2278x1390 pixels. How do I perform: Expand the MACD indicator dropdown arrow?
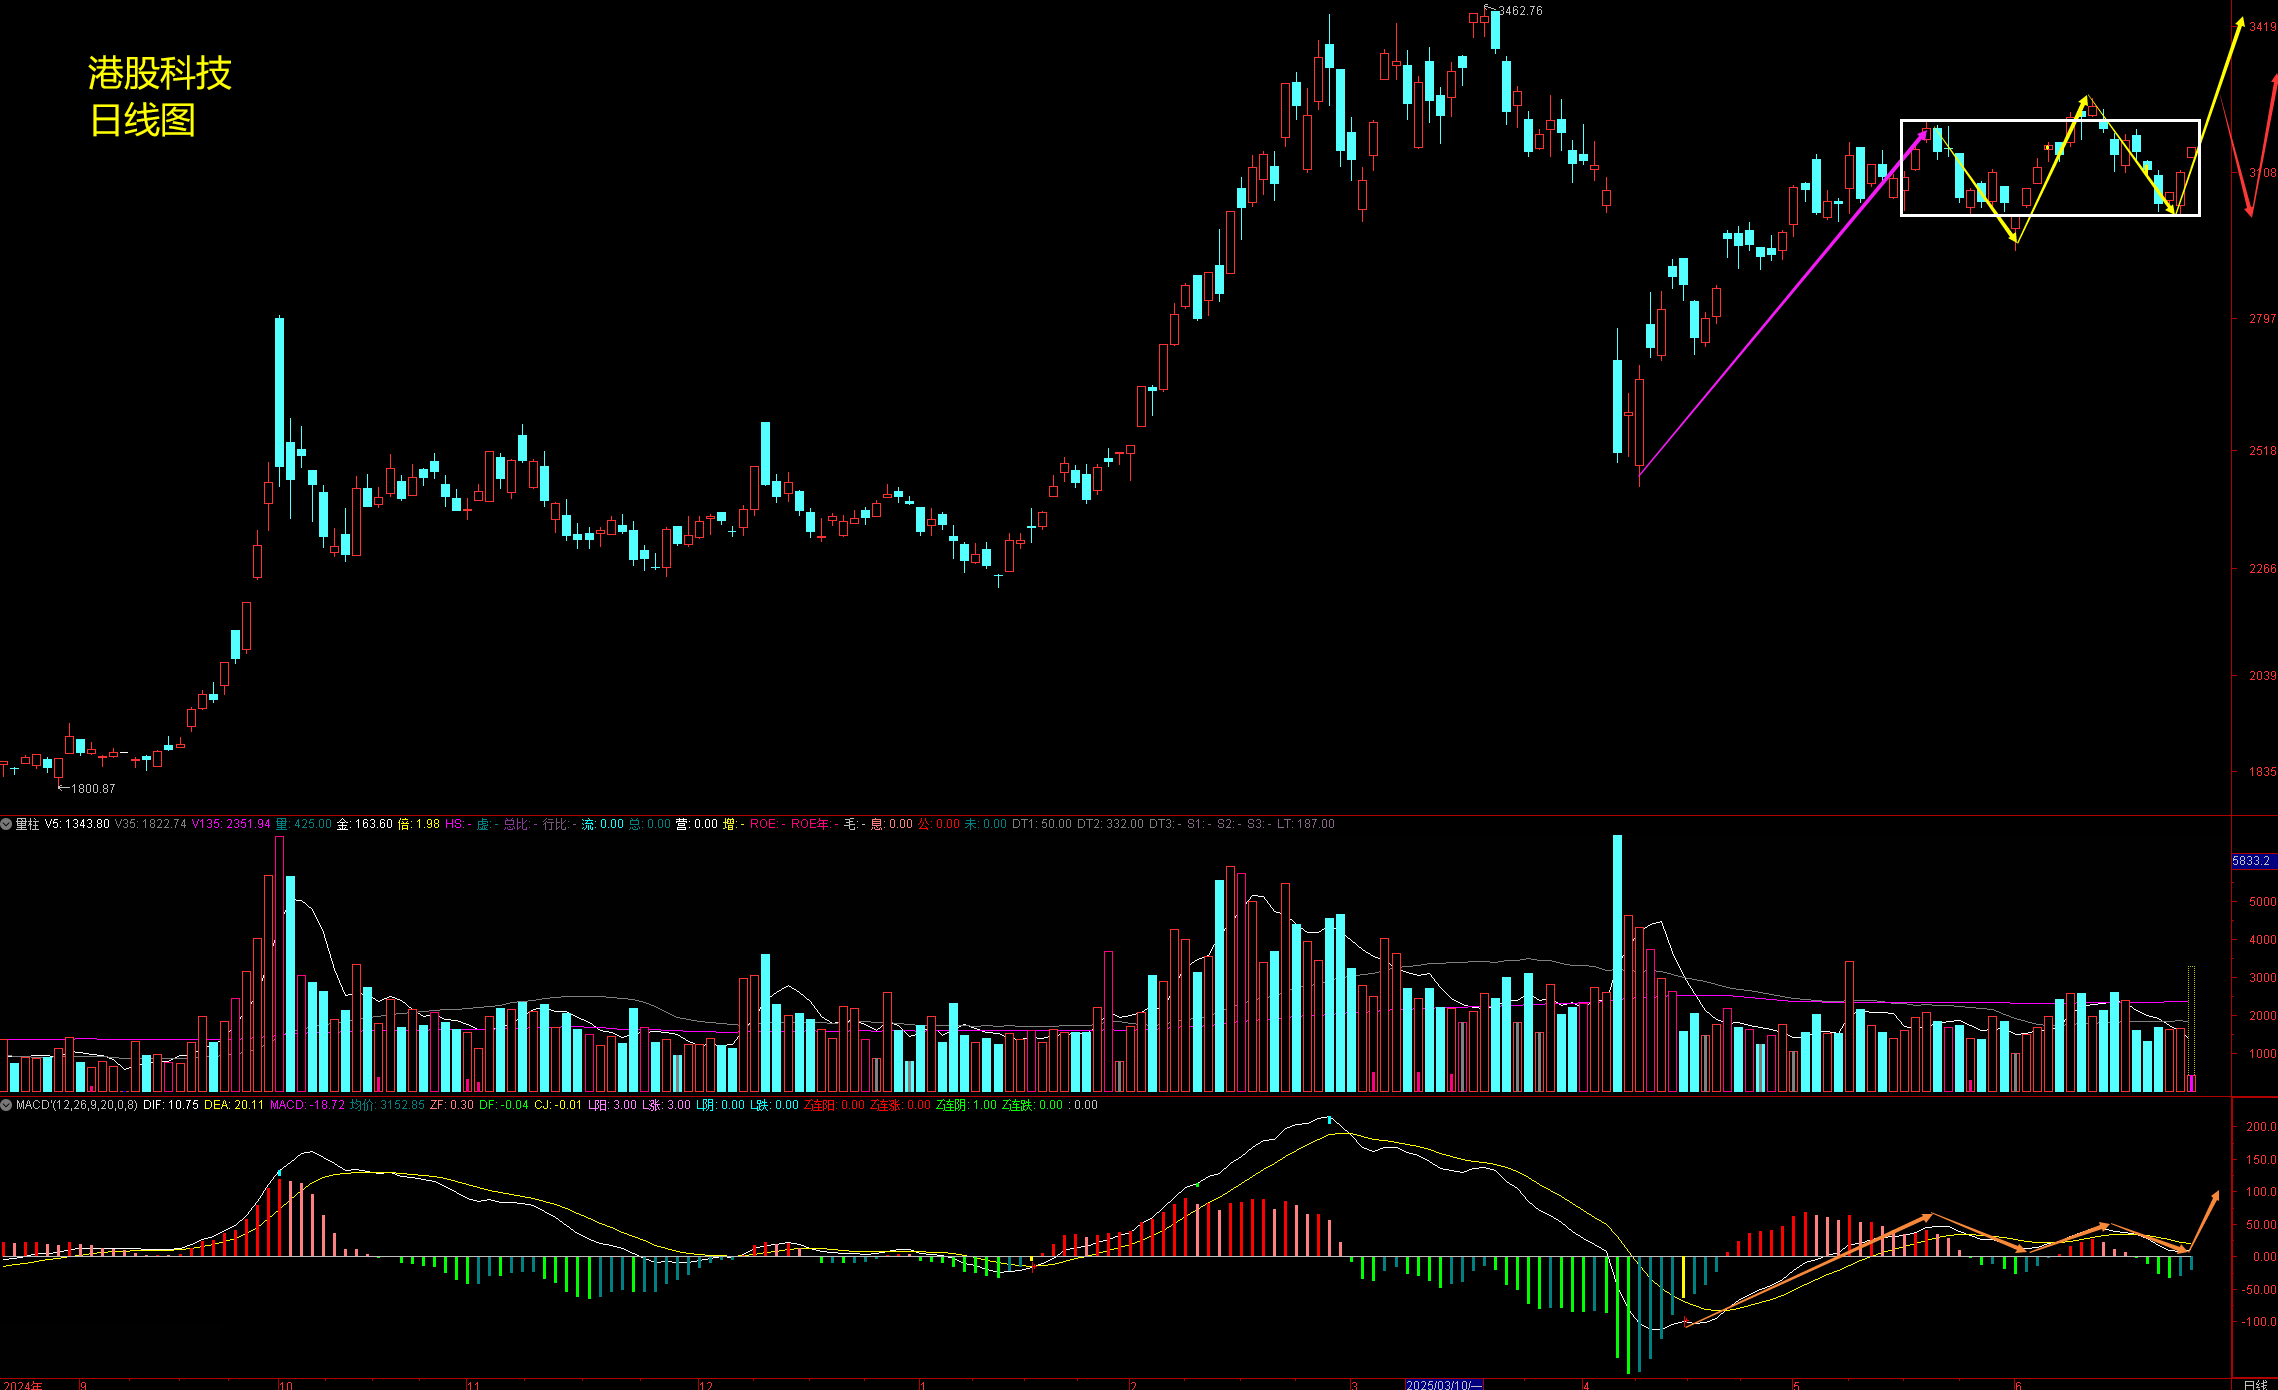tap(6, 1105)
